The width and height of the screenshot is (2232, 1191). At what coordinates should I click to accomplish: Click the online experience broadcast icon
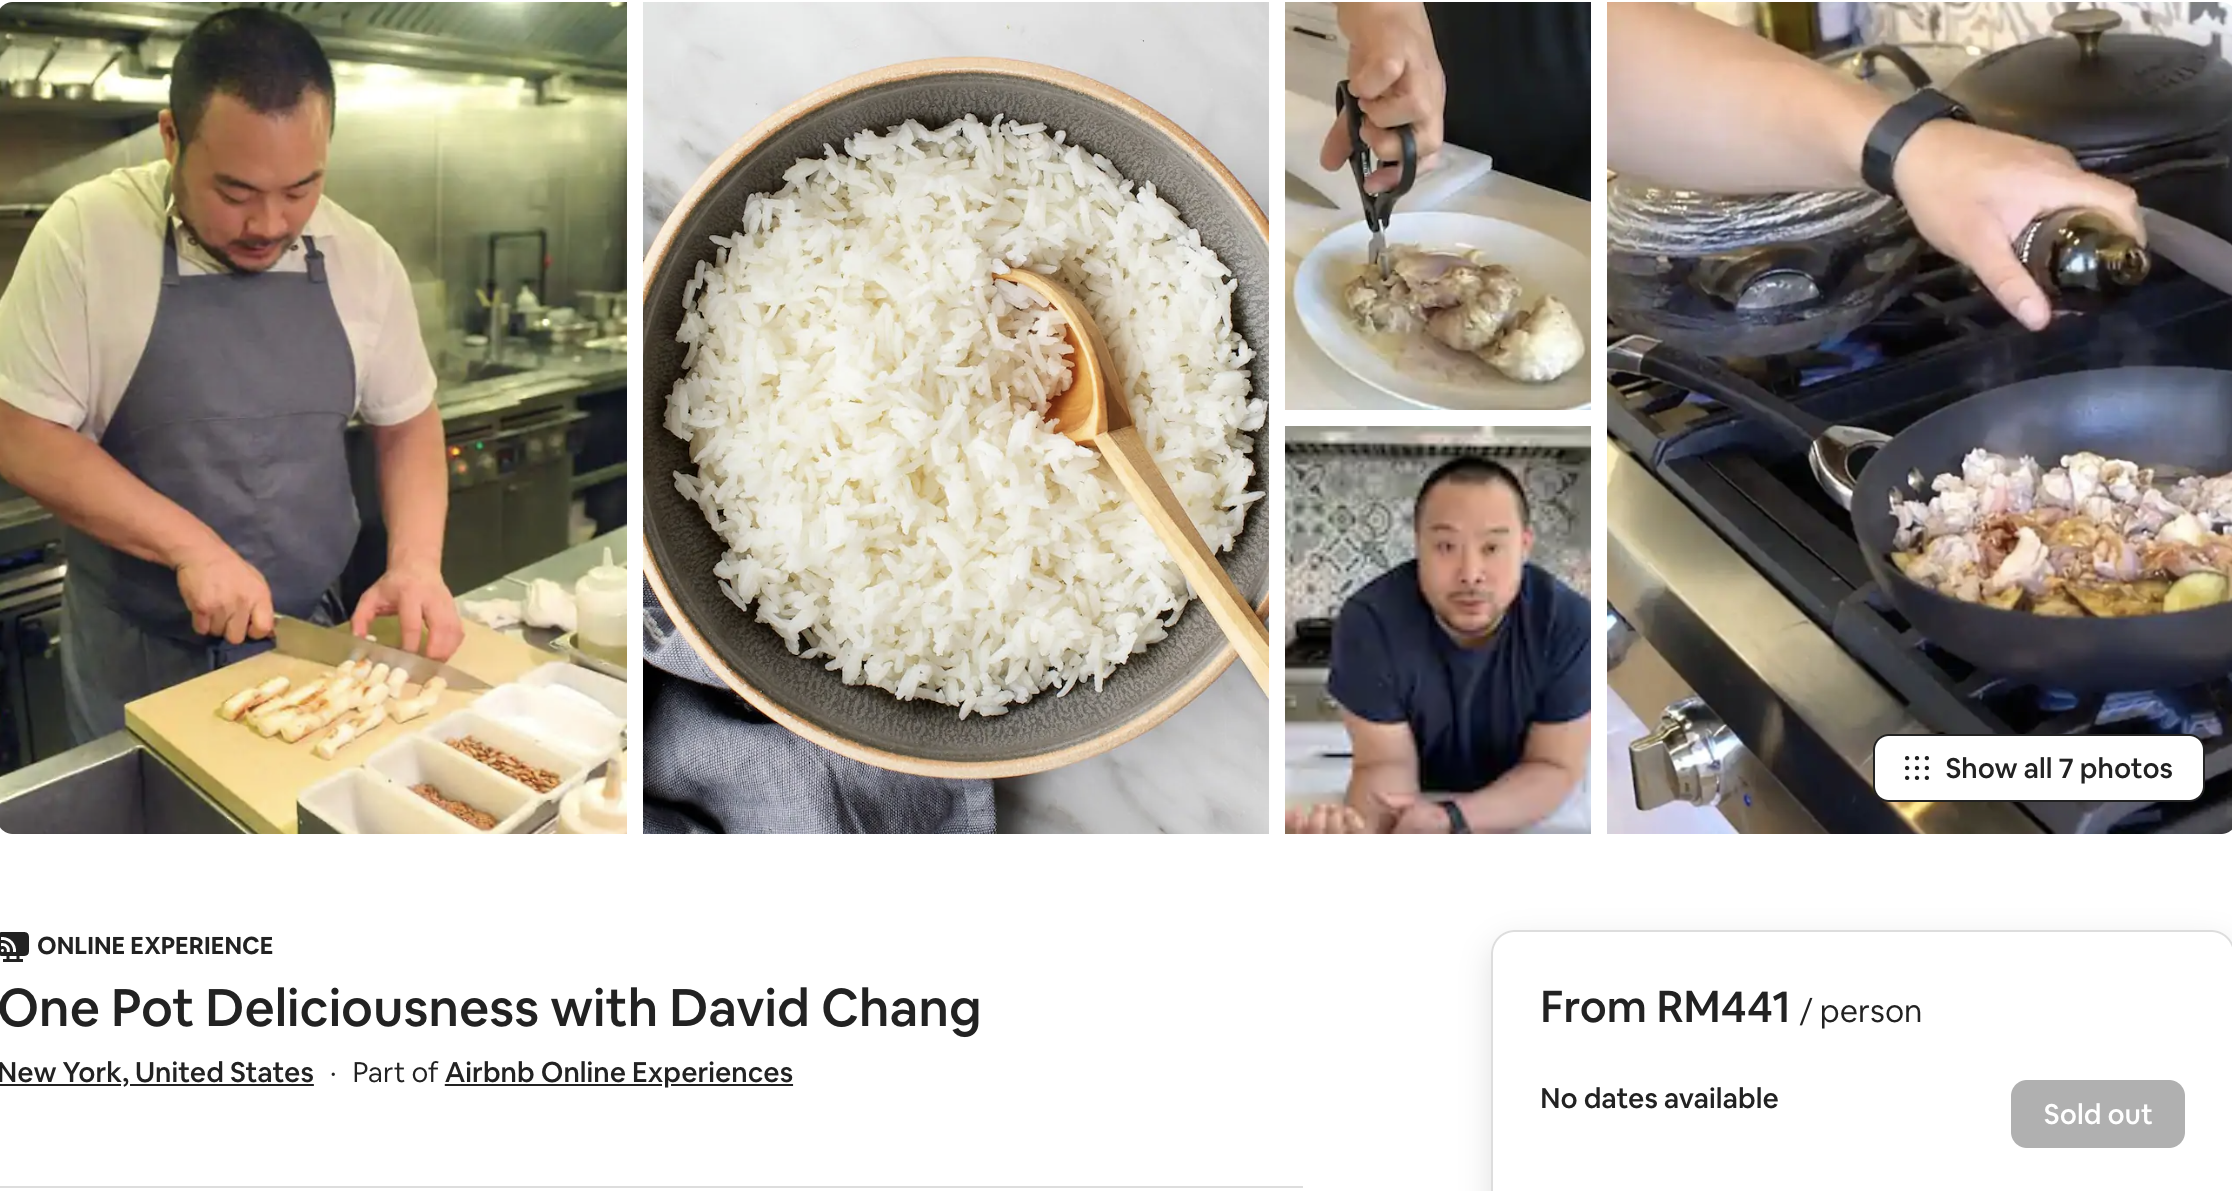pos(13,946)
